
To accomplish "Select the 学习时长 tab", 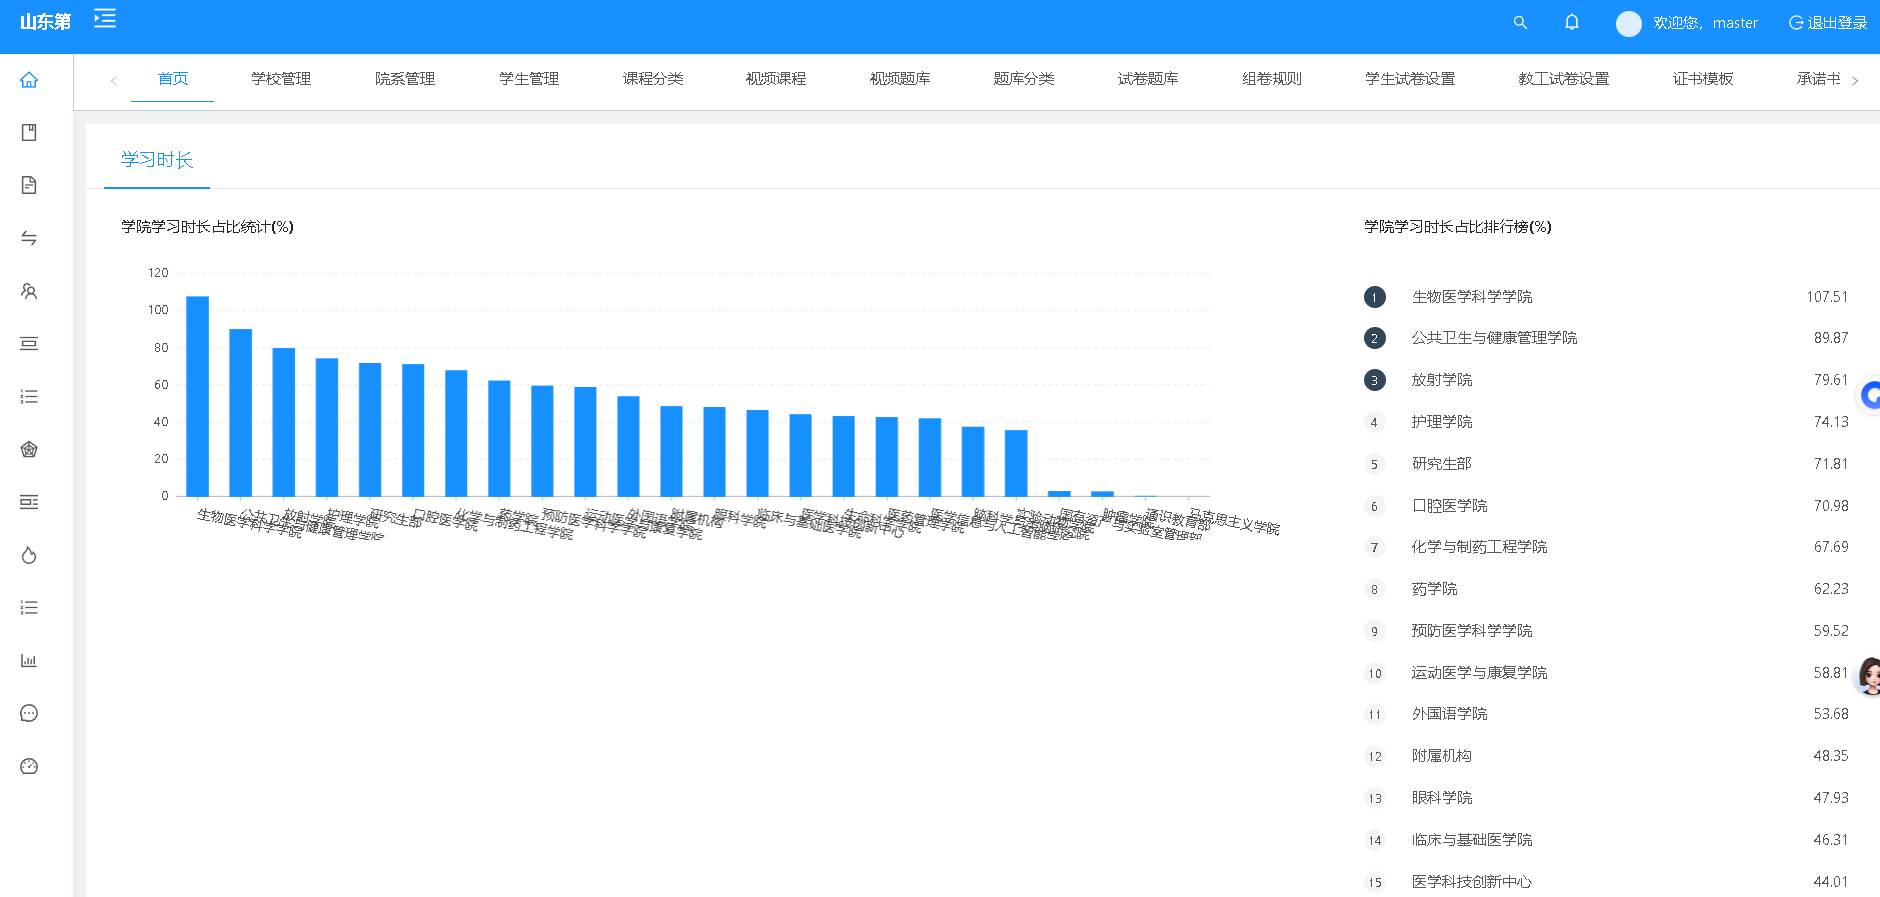I will click(x=157, y=160).
